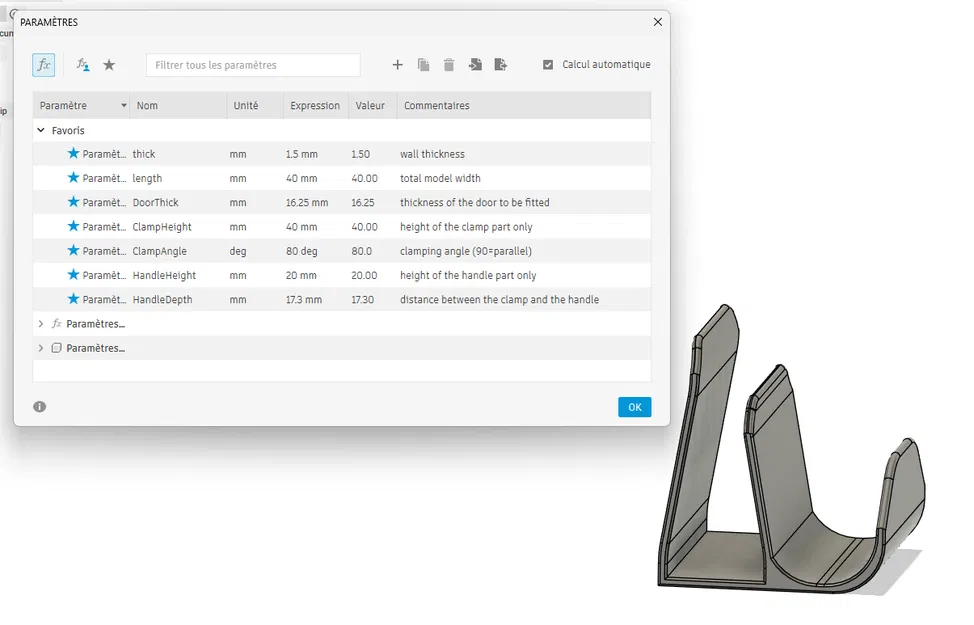The width and height of the screenshot is (974, 625).
Task: Select the fx all parameters filter icon
Action: pos(43,65)
